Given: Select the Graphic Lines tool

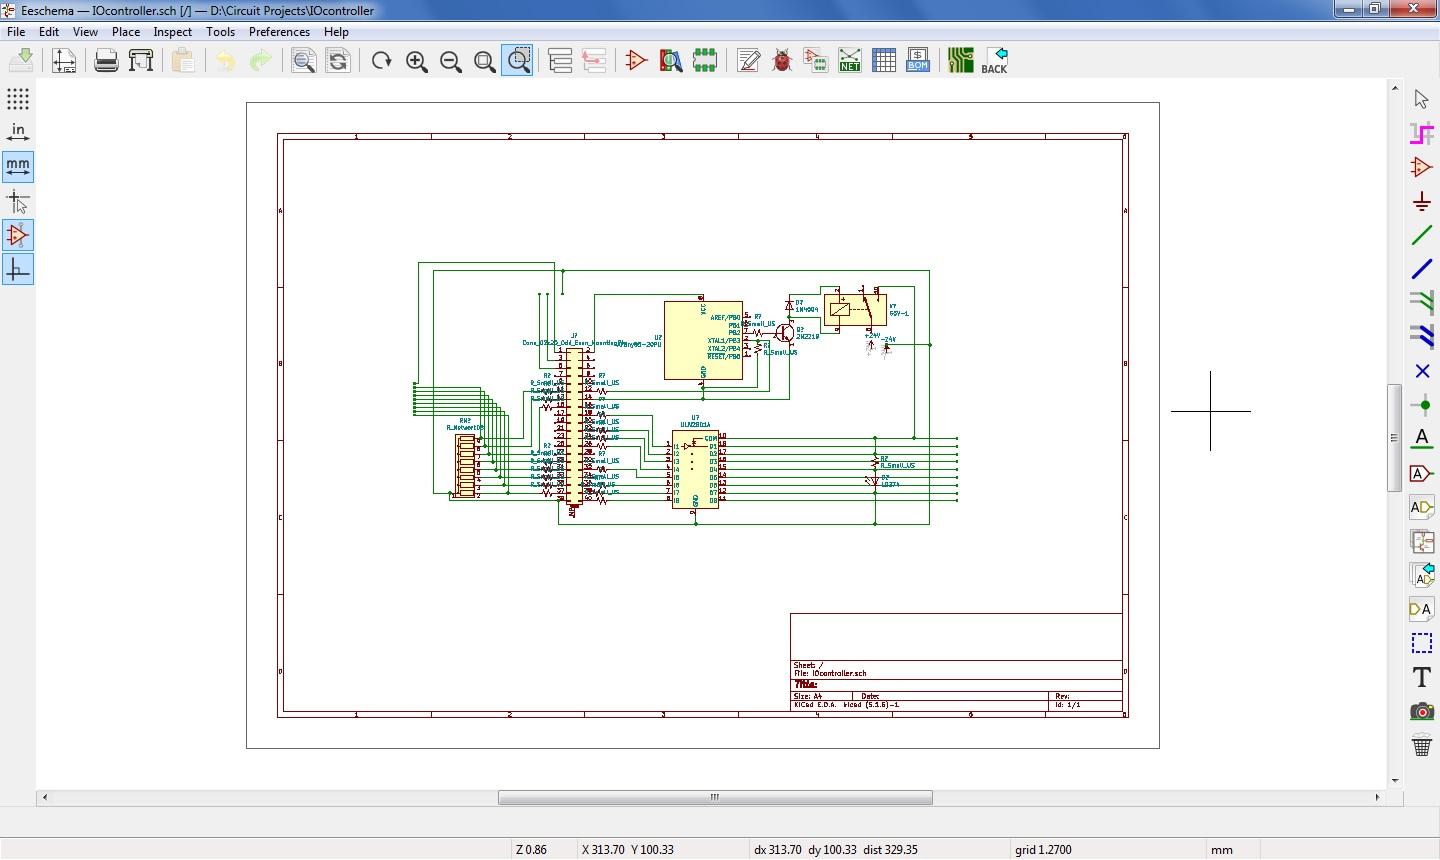Looking at the screenshot, I should [1421, 643].
